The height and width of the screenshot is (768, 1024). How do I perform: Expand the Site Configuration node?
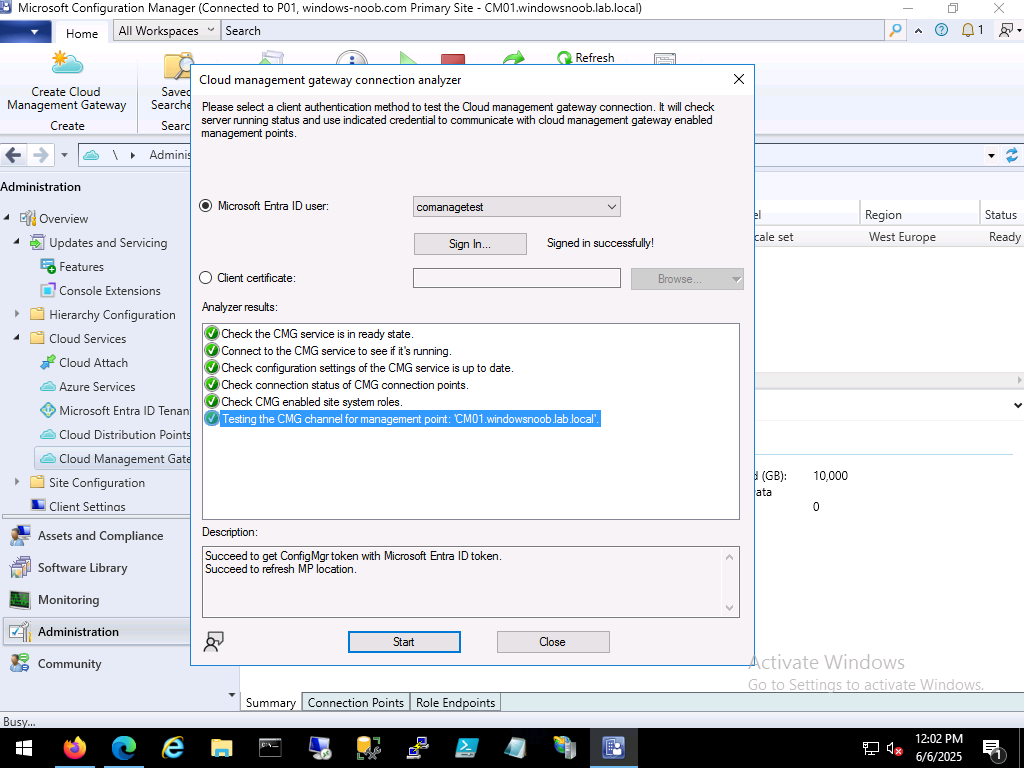tap(17, 482)
